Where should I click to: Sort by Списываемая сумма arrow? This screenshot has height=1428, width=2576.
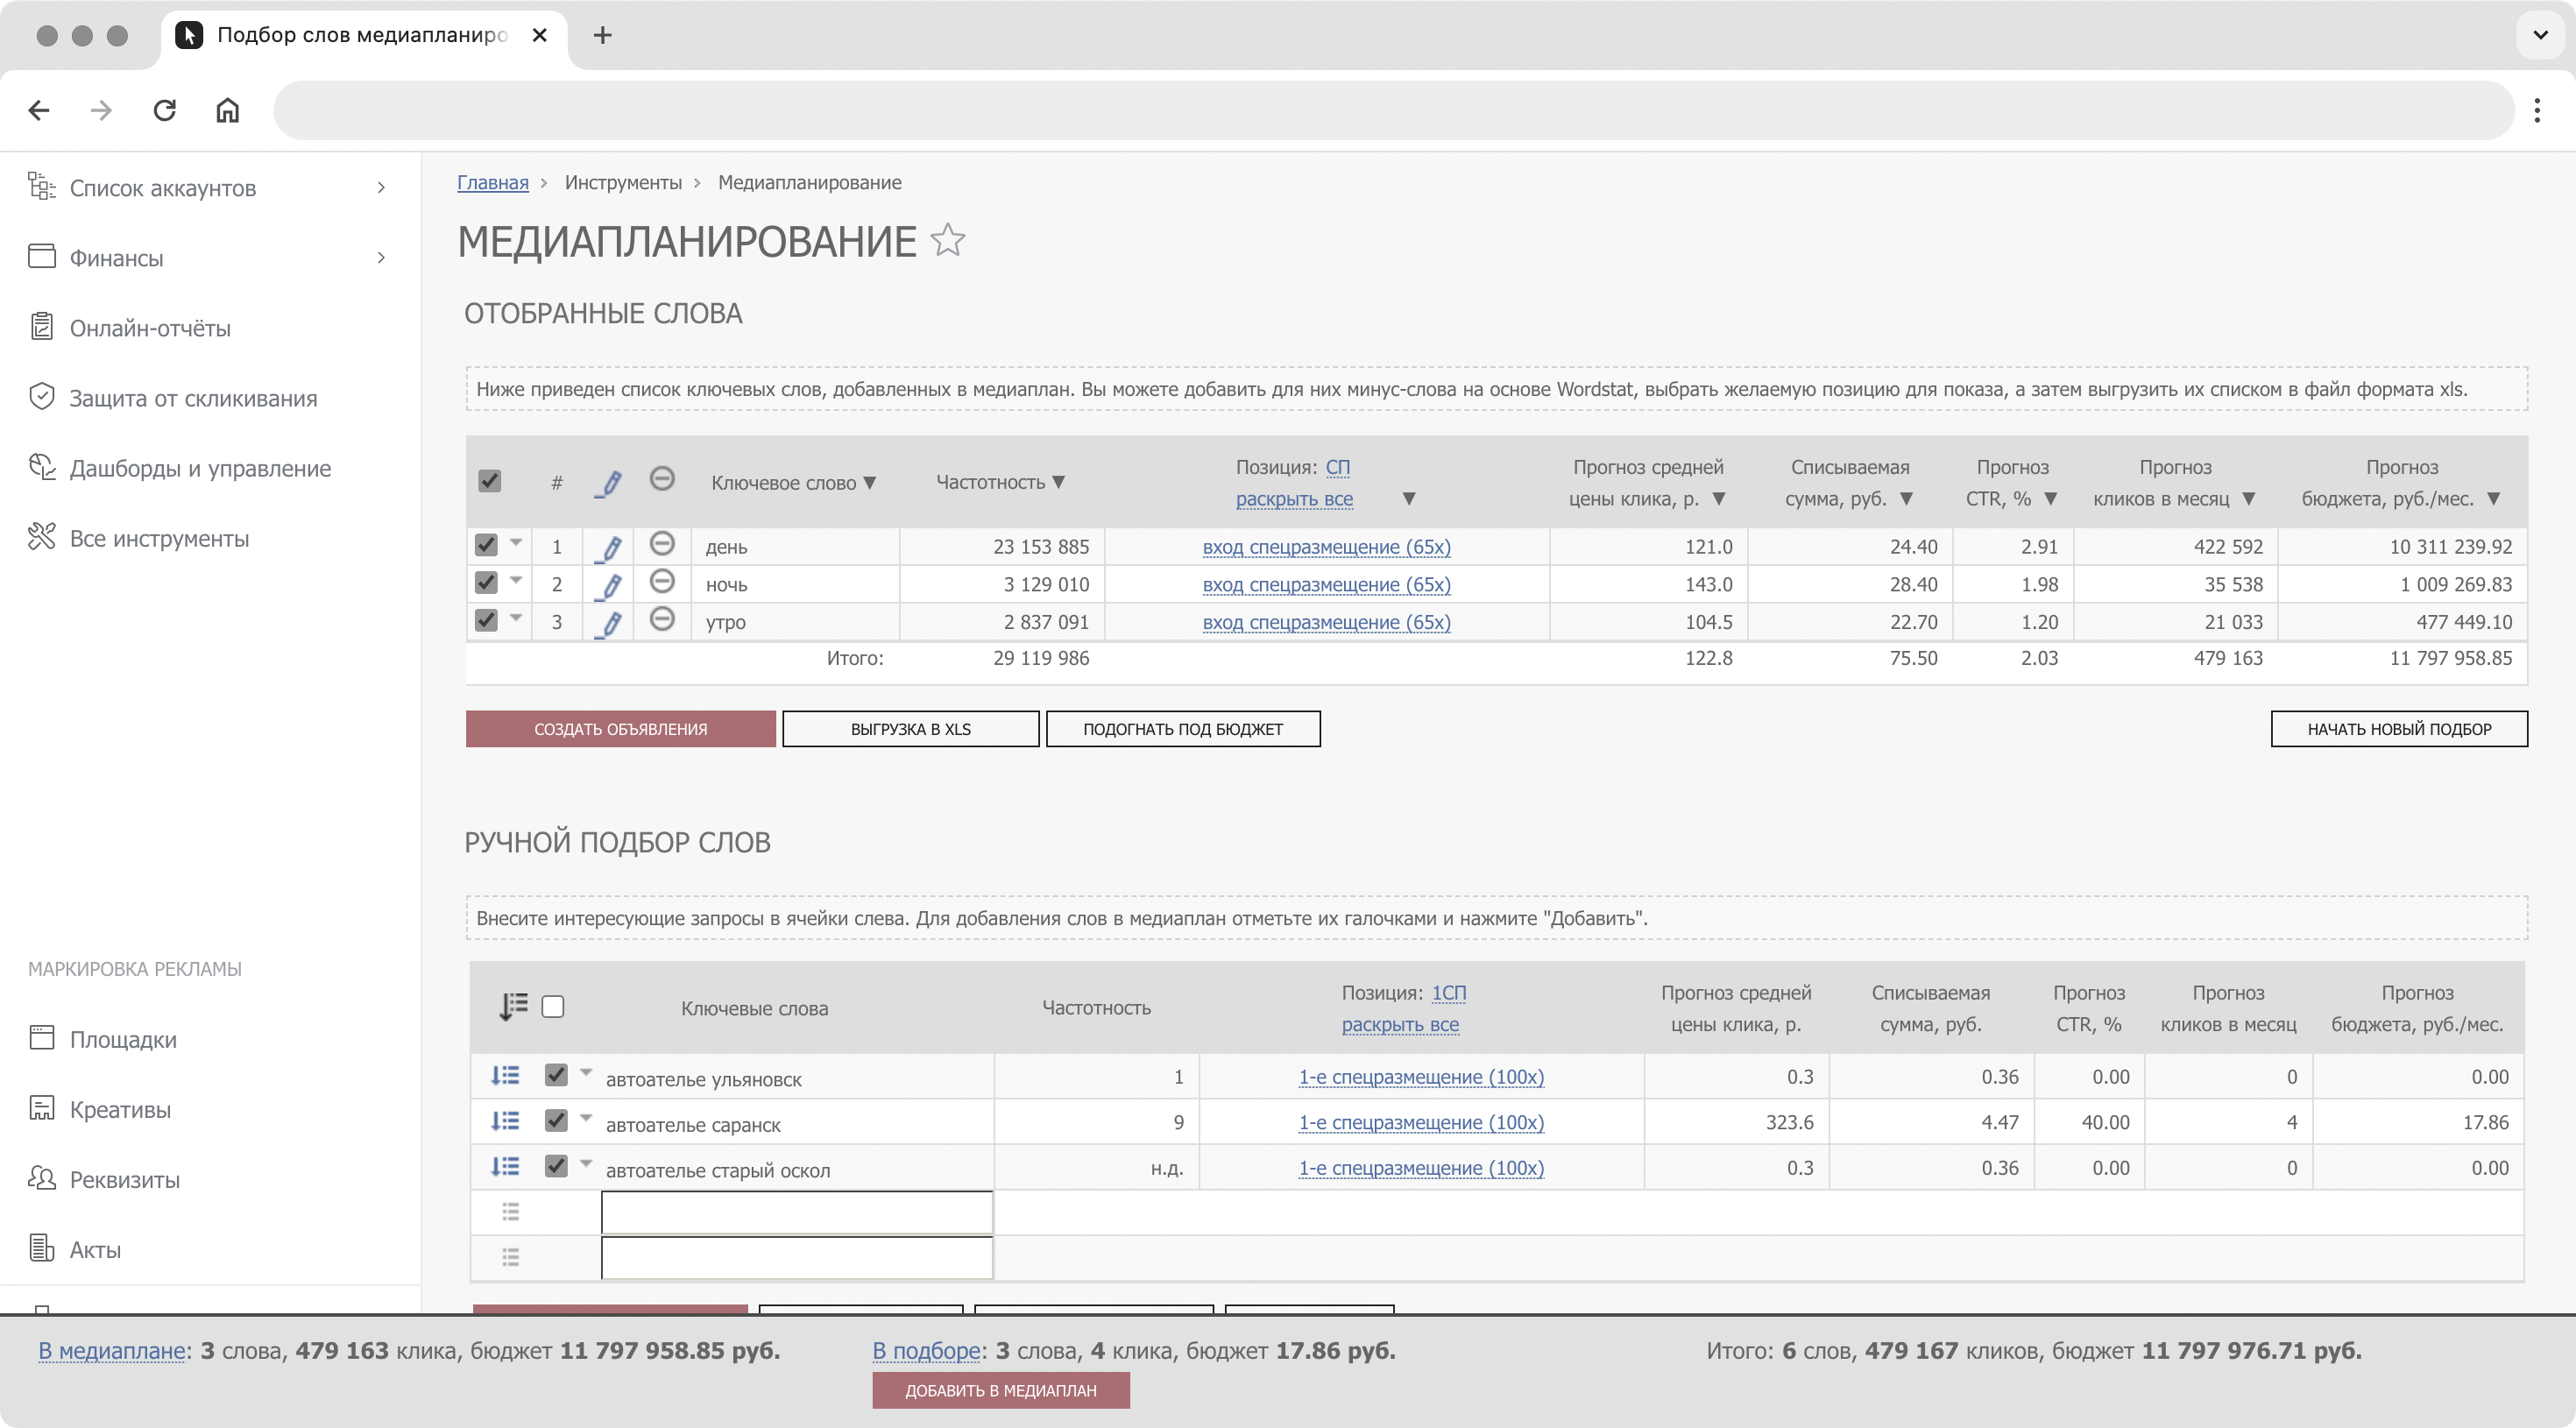point(1907,499)
